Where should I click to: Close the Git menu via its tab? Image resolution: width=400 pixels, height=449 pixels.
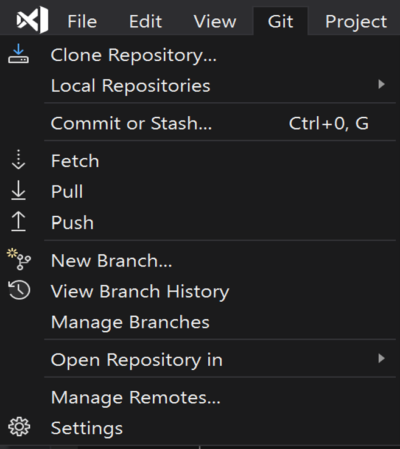pyautogui.click(x=280, y=22)
